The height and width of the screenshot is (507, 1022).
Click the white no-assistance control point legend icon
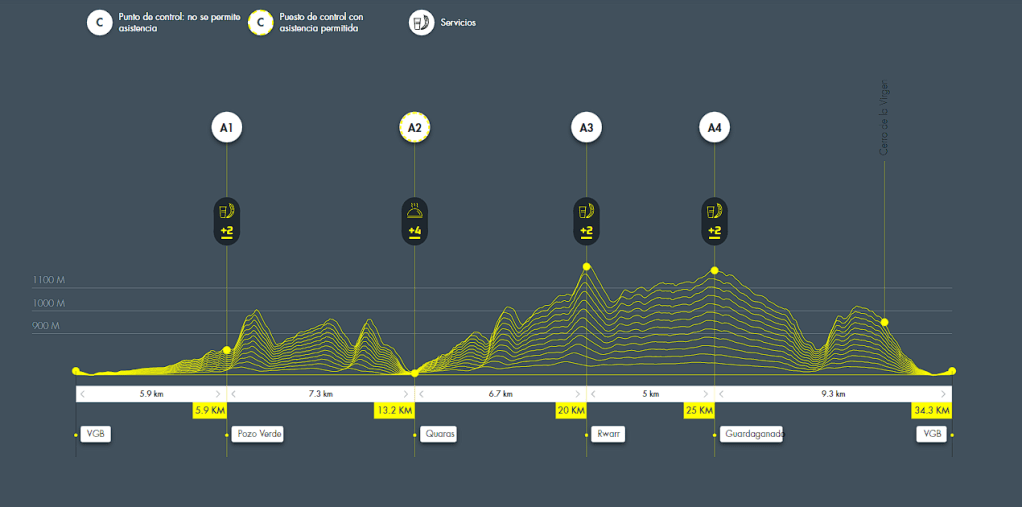(x=99, y=23)
